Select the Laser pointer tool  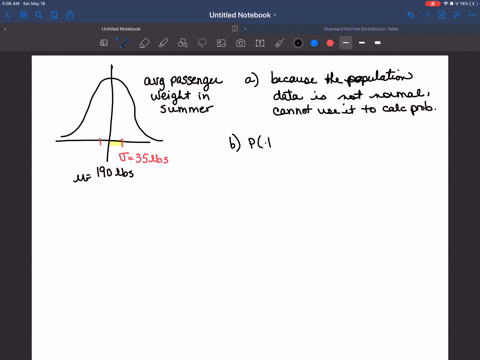click(x=279, y=43)
